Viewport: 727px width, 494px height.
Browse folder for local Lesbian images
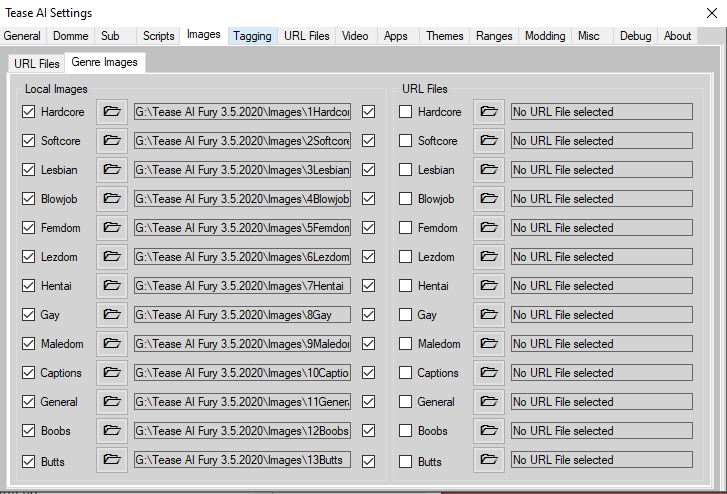112,170
